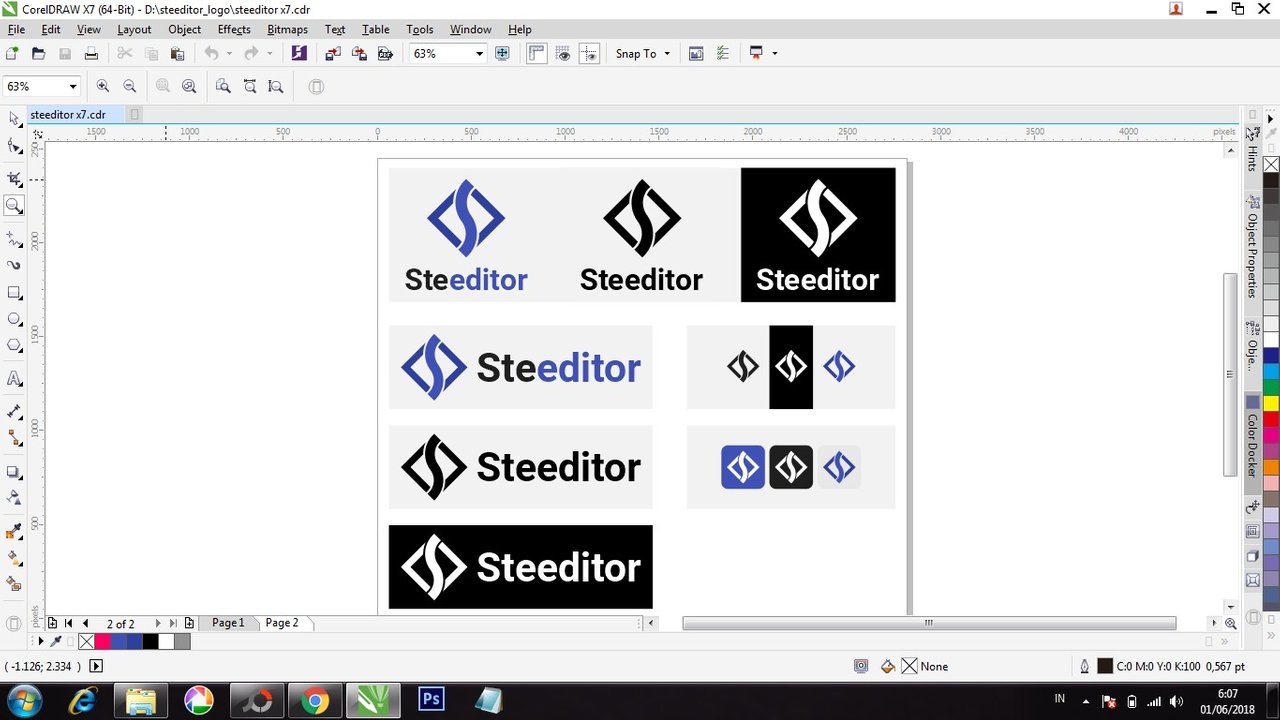Toggle Show Guidelines button
The width and height of the screenshot is (1280, 720).
click(x=589, y=53)
